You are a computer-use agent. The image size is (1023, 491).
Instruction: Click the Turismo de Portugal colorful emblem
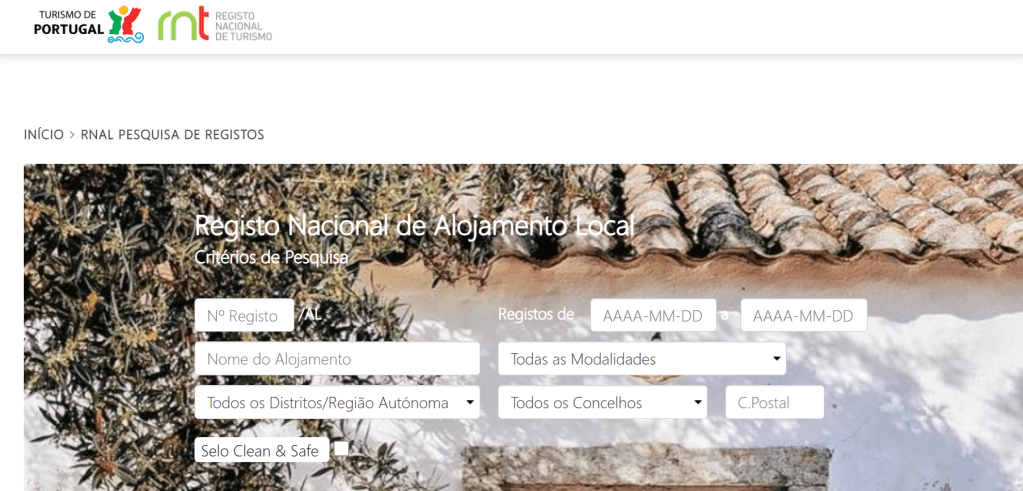pyautogui.click(x=125, y=25)
